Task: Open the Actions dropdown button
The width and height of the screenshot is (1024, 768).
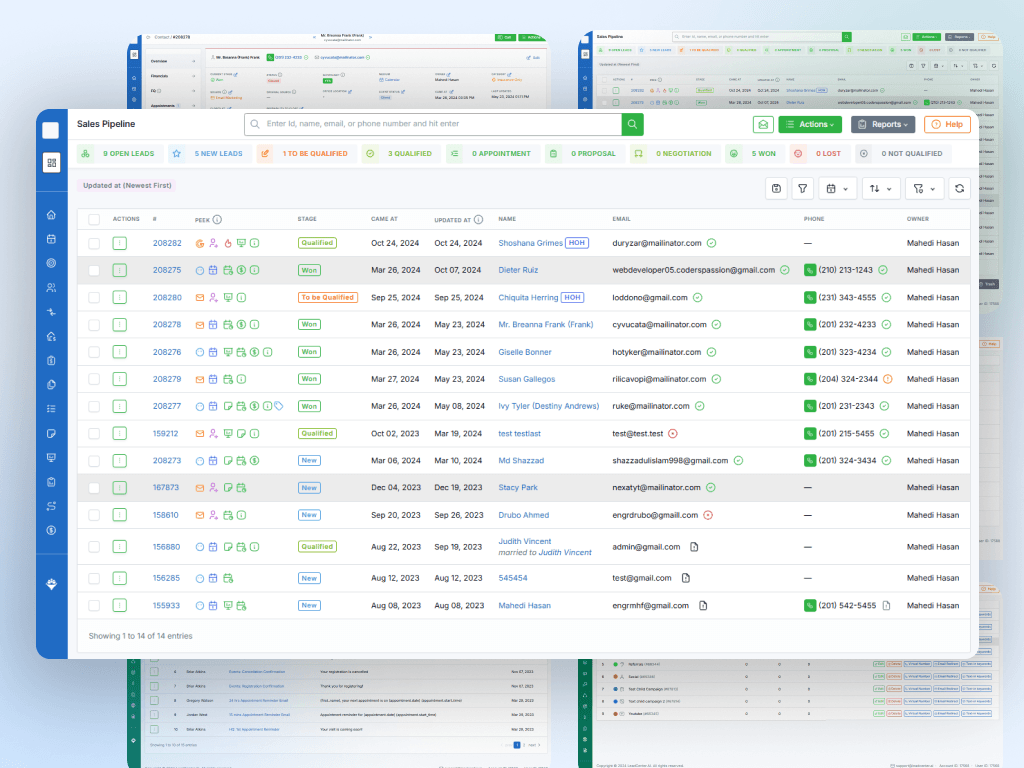Action: coord(810,124)
